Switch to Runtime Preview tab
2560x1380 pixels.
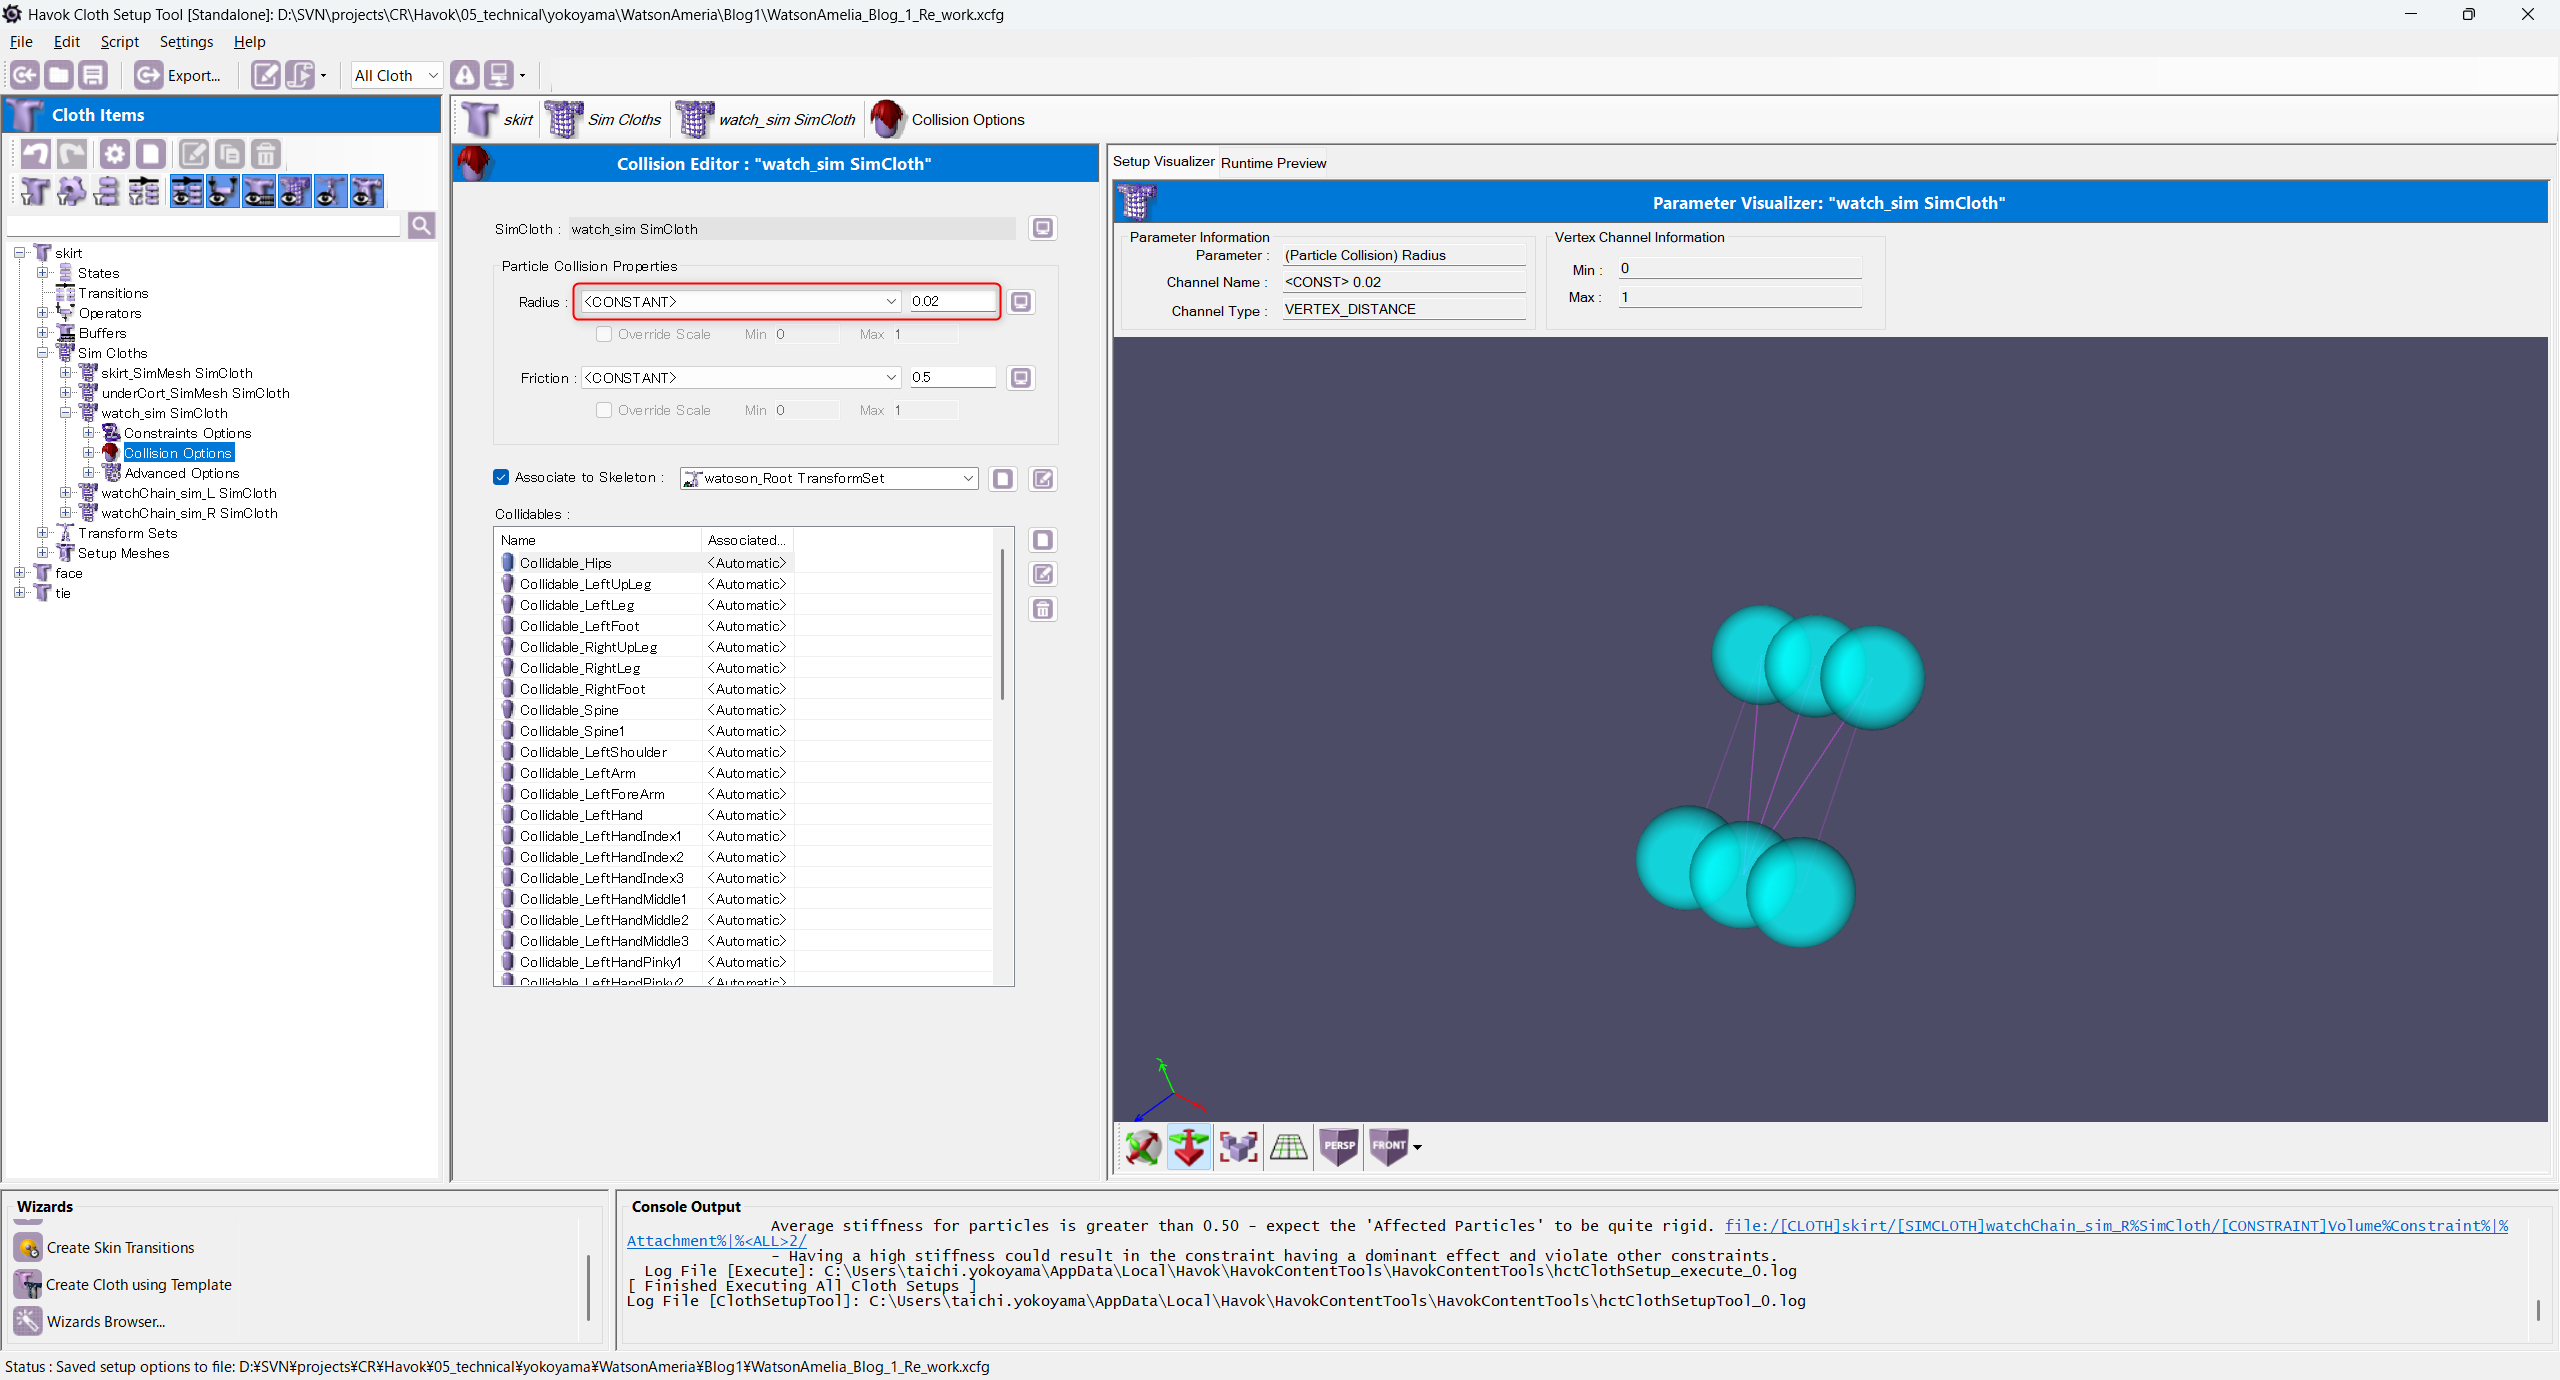tap(1273, 163)
